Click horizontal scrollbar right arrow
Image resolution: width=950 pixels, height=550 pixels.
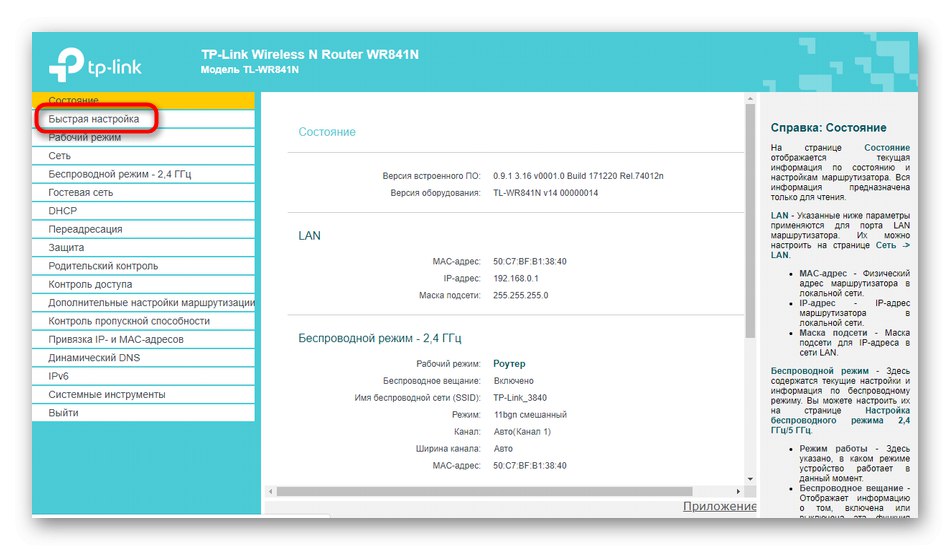pyautogui.click(x=738, y=491)
